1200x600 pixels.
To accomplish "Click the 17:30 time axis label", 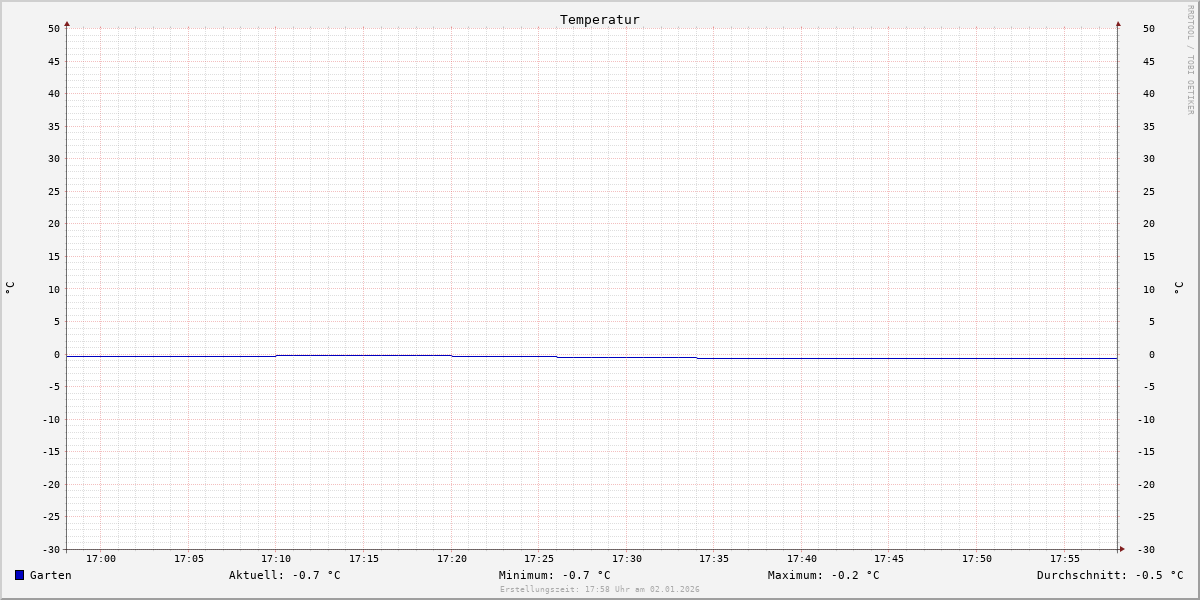I will (627, 559).
